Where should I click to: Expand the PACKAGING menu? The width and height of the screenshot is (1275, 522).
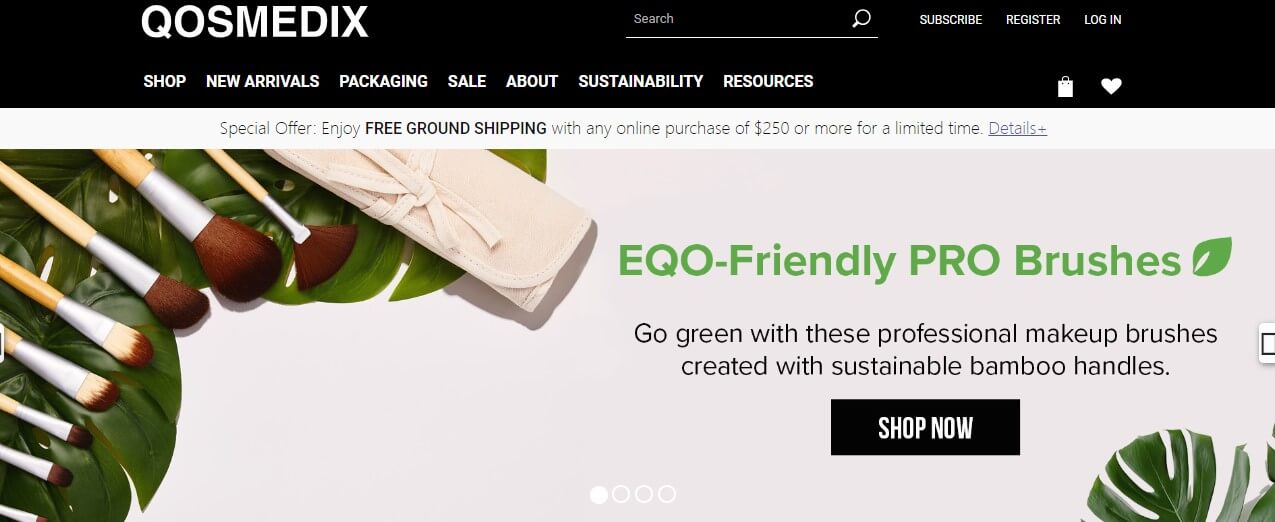click(x=383, y=81)
